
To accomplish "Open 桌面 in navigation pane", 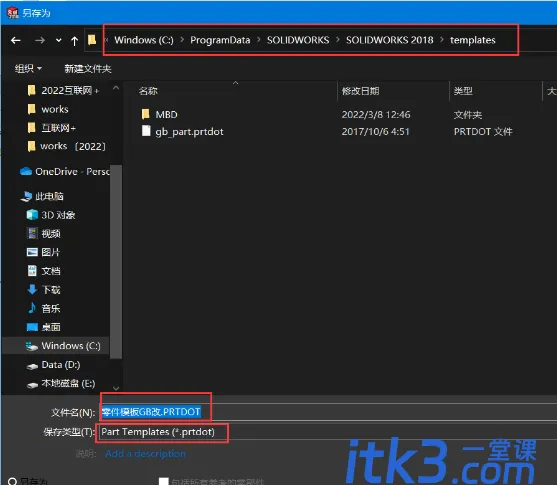I will tap(44, 327).
